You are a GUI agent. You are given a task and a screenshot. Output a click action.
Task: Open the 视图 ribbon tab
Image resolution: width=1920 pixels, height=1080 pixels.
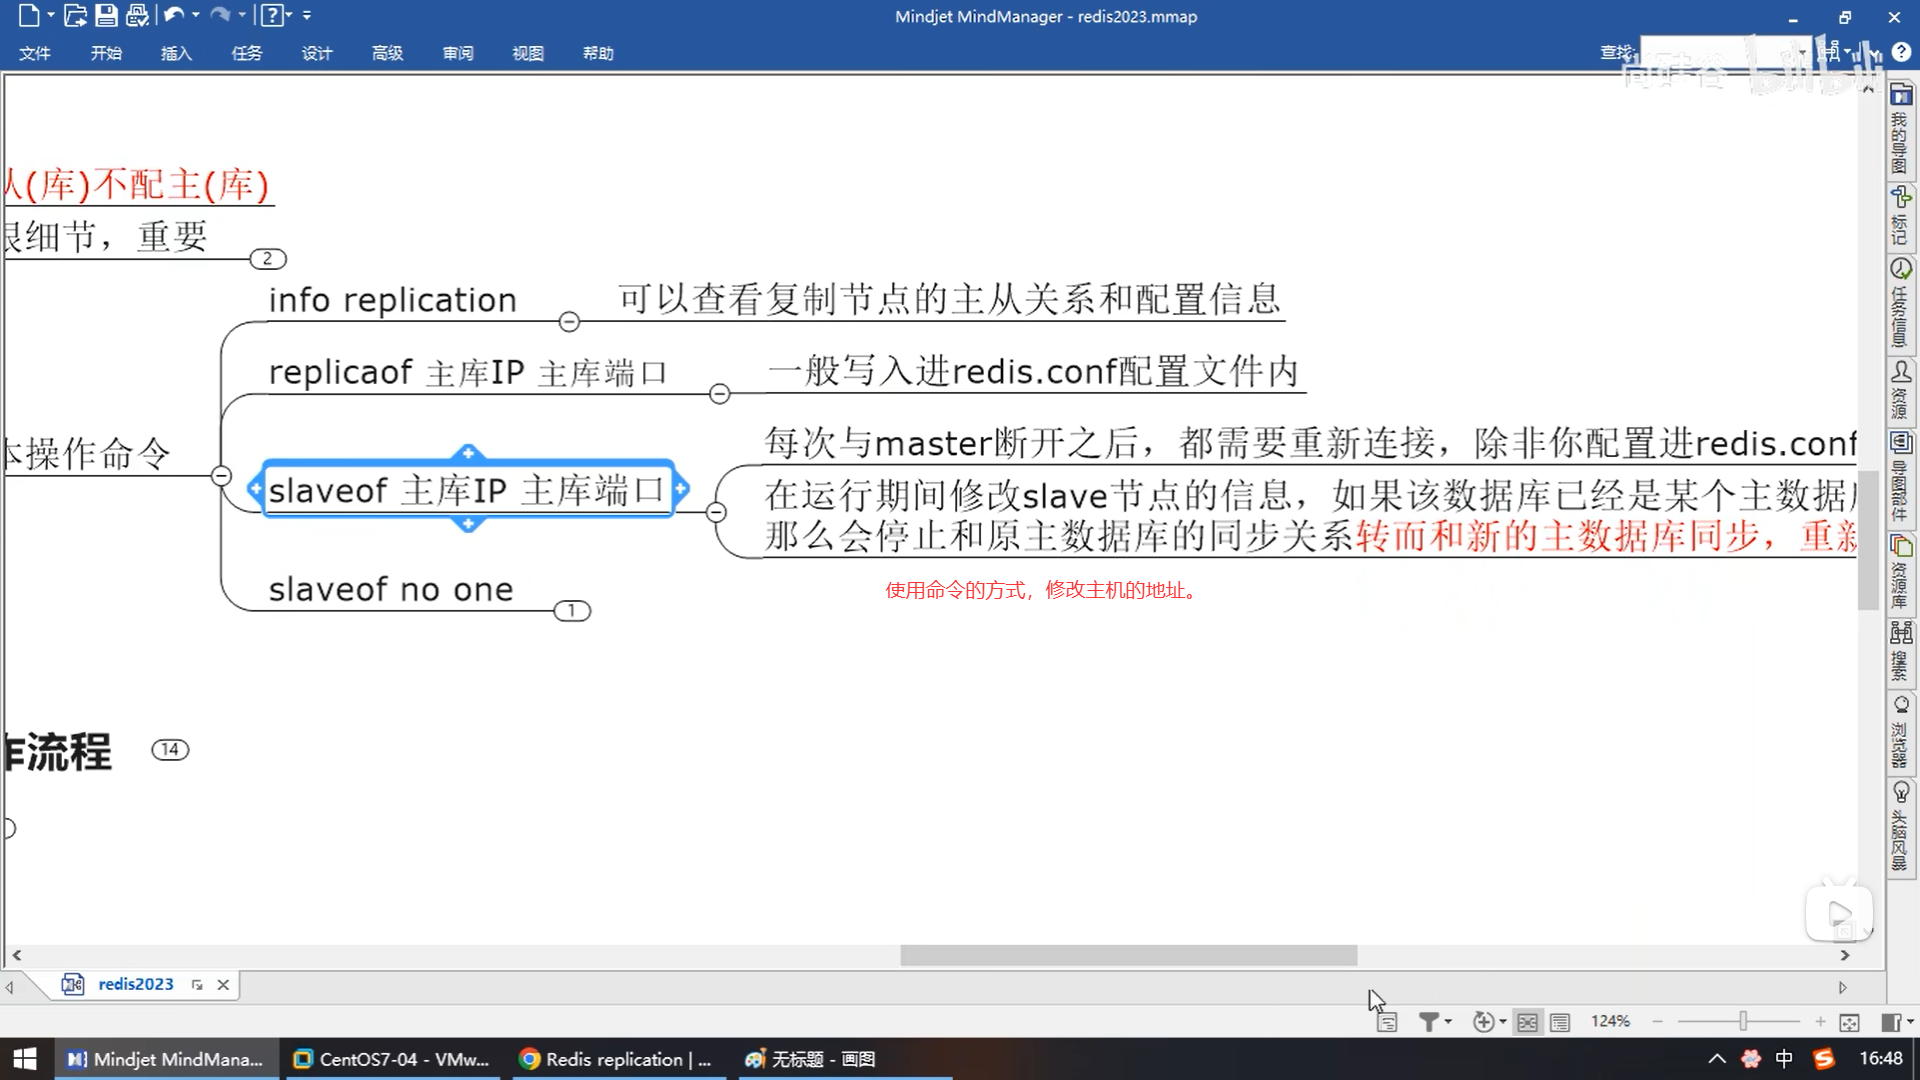click(527, 53)
